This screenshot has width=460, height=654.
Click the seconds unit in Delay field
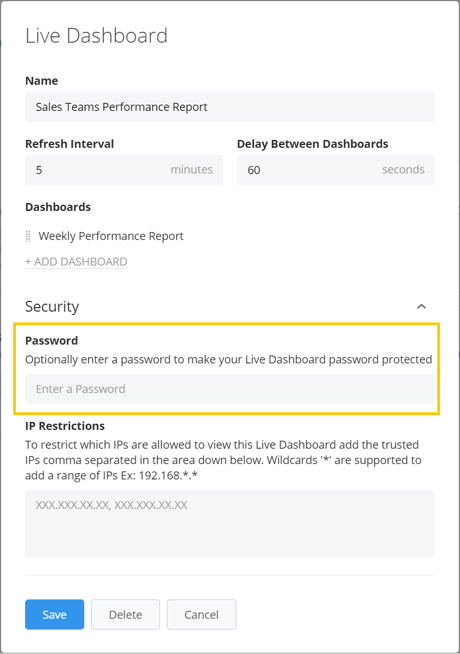coord(403,169)
